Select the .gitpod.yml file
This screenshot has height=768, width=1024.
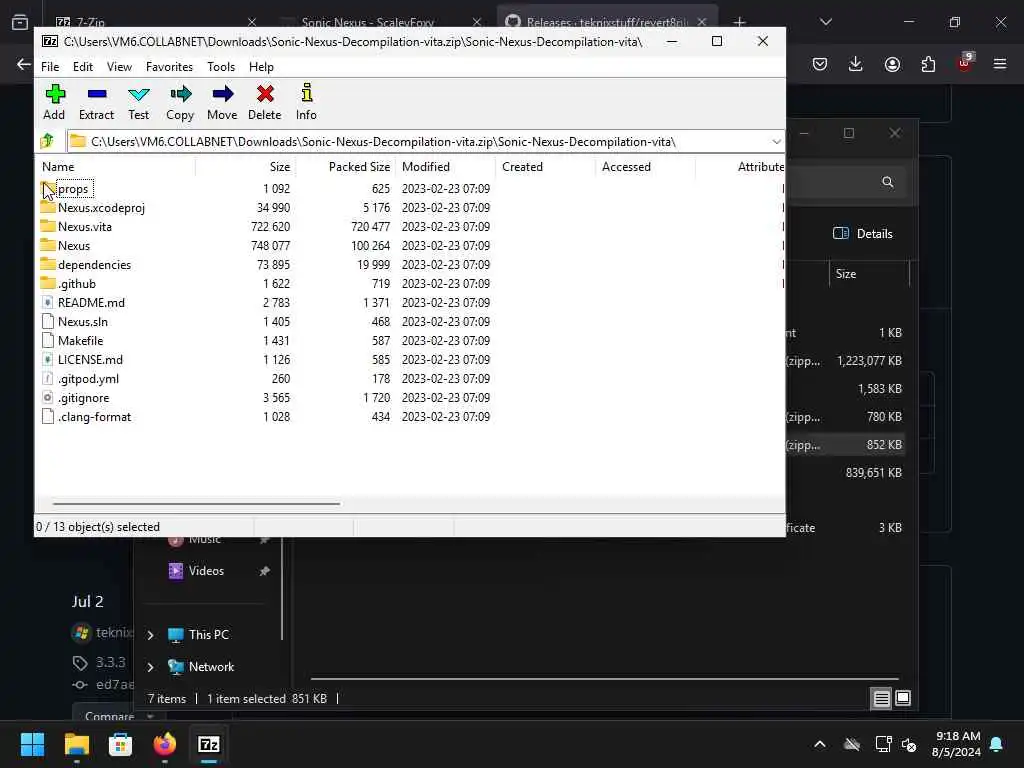point(88,379)
